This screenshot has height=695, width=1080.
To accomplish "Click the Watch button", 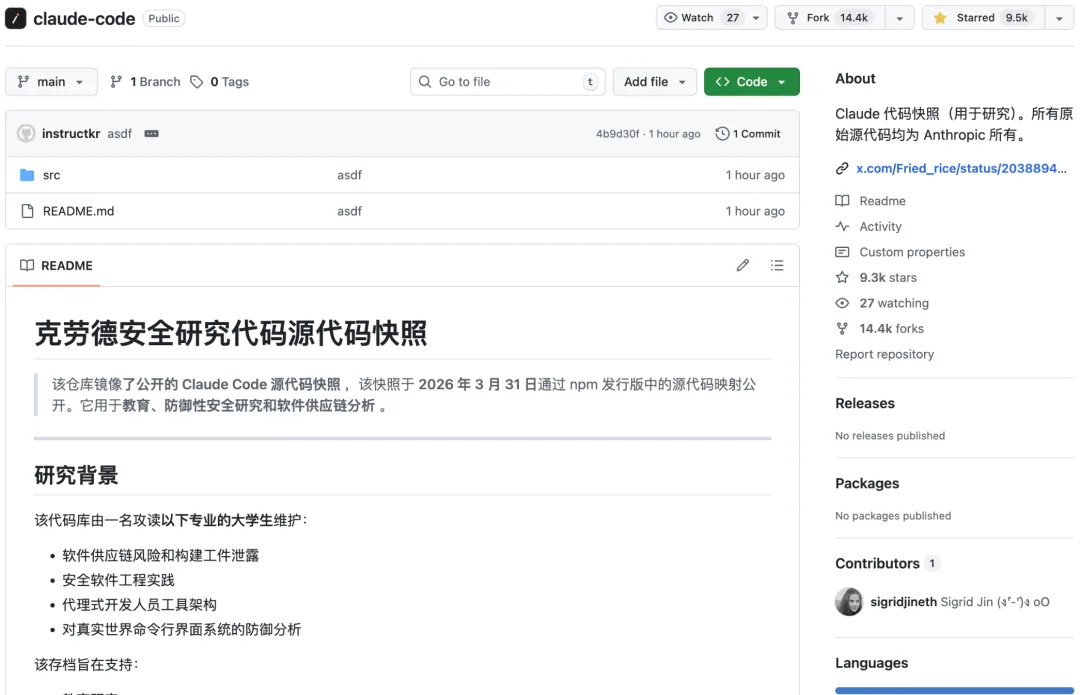I will tap(702, 18).
